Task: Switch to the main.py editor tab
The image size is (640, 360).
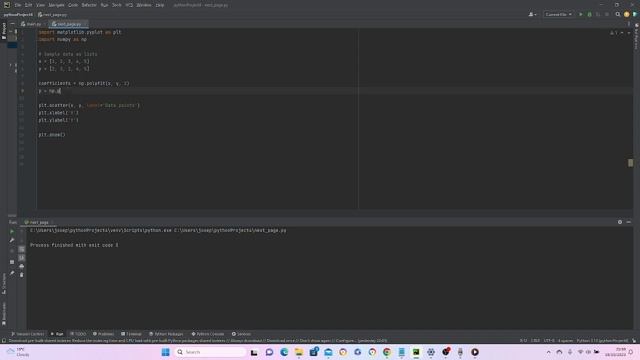Action: point(31,24)
